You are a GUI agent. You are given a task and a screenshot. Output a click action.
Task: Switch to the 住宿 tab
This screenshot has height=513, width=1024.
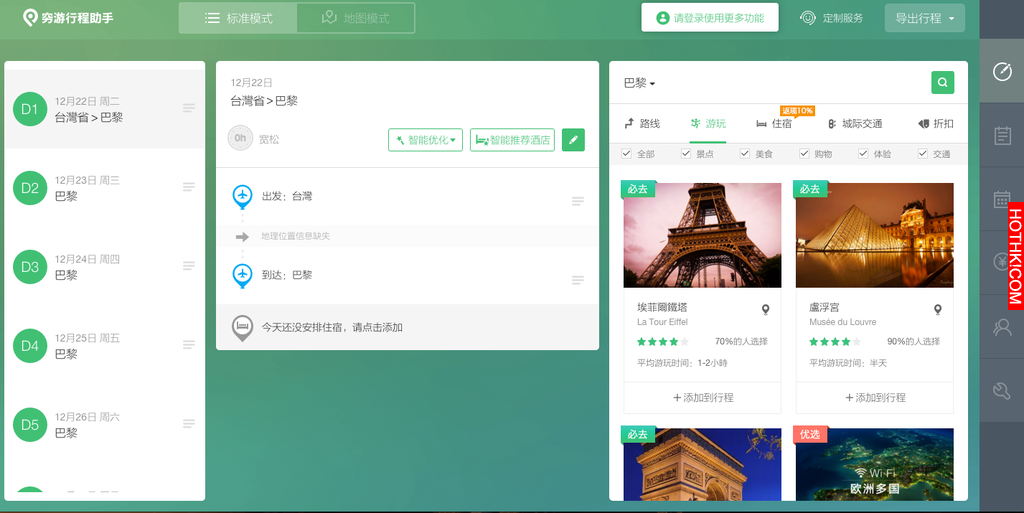coord(774,123)
